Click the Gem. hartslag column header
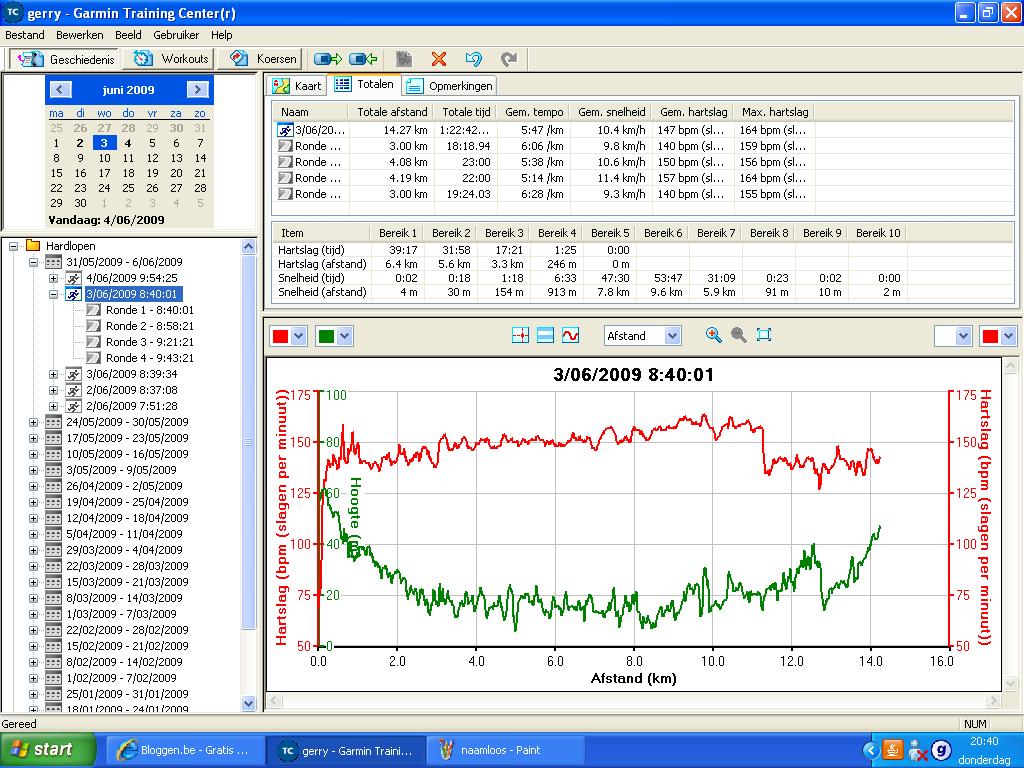 click(693, 112)
